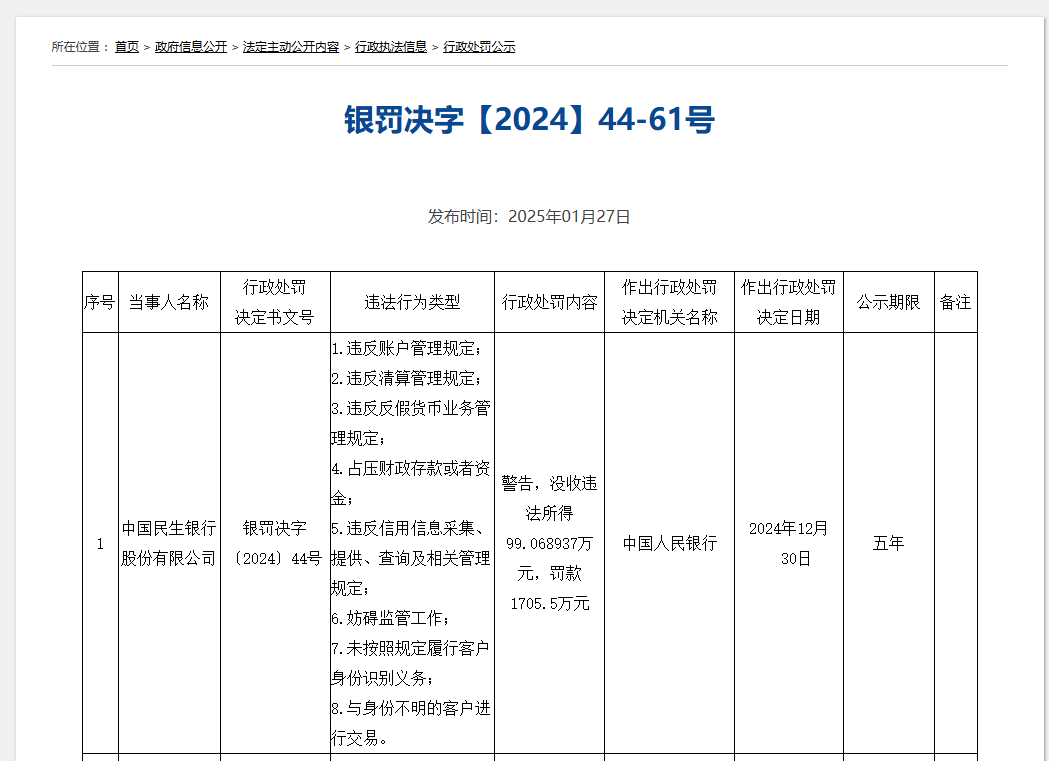Click the sequence number 1 cell
1049x761 pixels.
100,544
